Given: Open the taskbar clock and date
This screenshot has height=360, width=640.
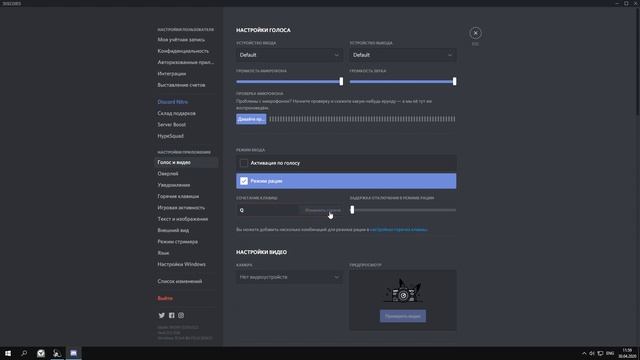Looking at the screenshot, I should (x=628, y=353).
